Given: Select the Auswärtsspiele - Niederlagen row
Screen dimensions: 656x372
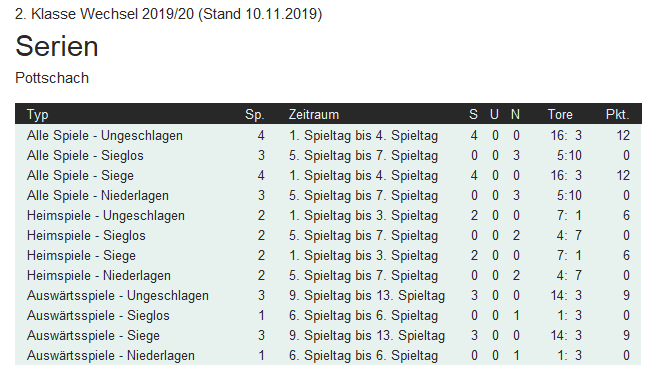Looking at the screenshot, I should pyautogui.click(x=328, y=356).
